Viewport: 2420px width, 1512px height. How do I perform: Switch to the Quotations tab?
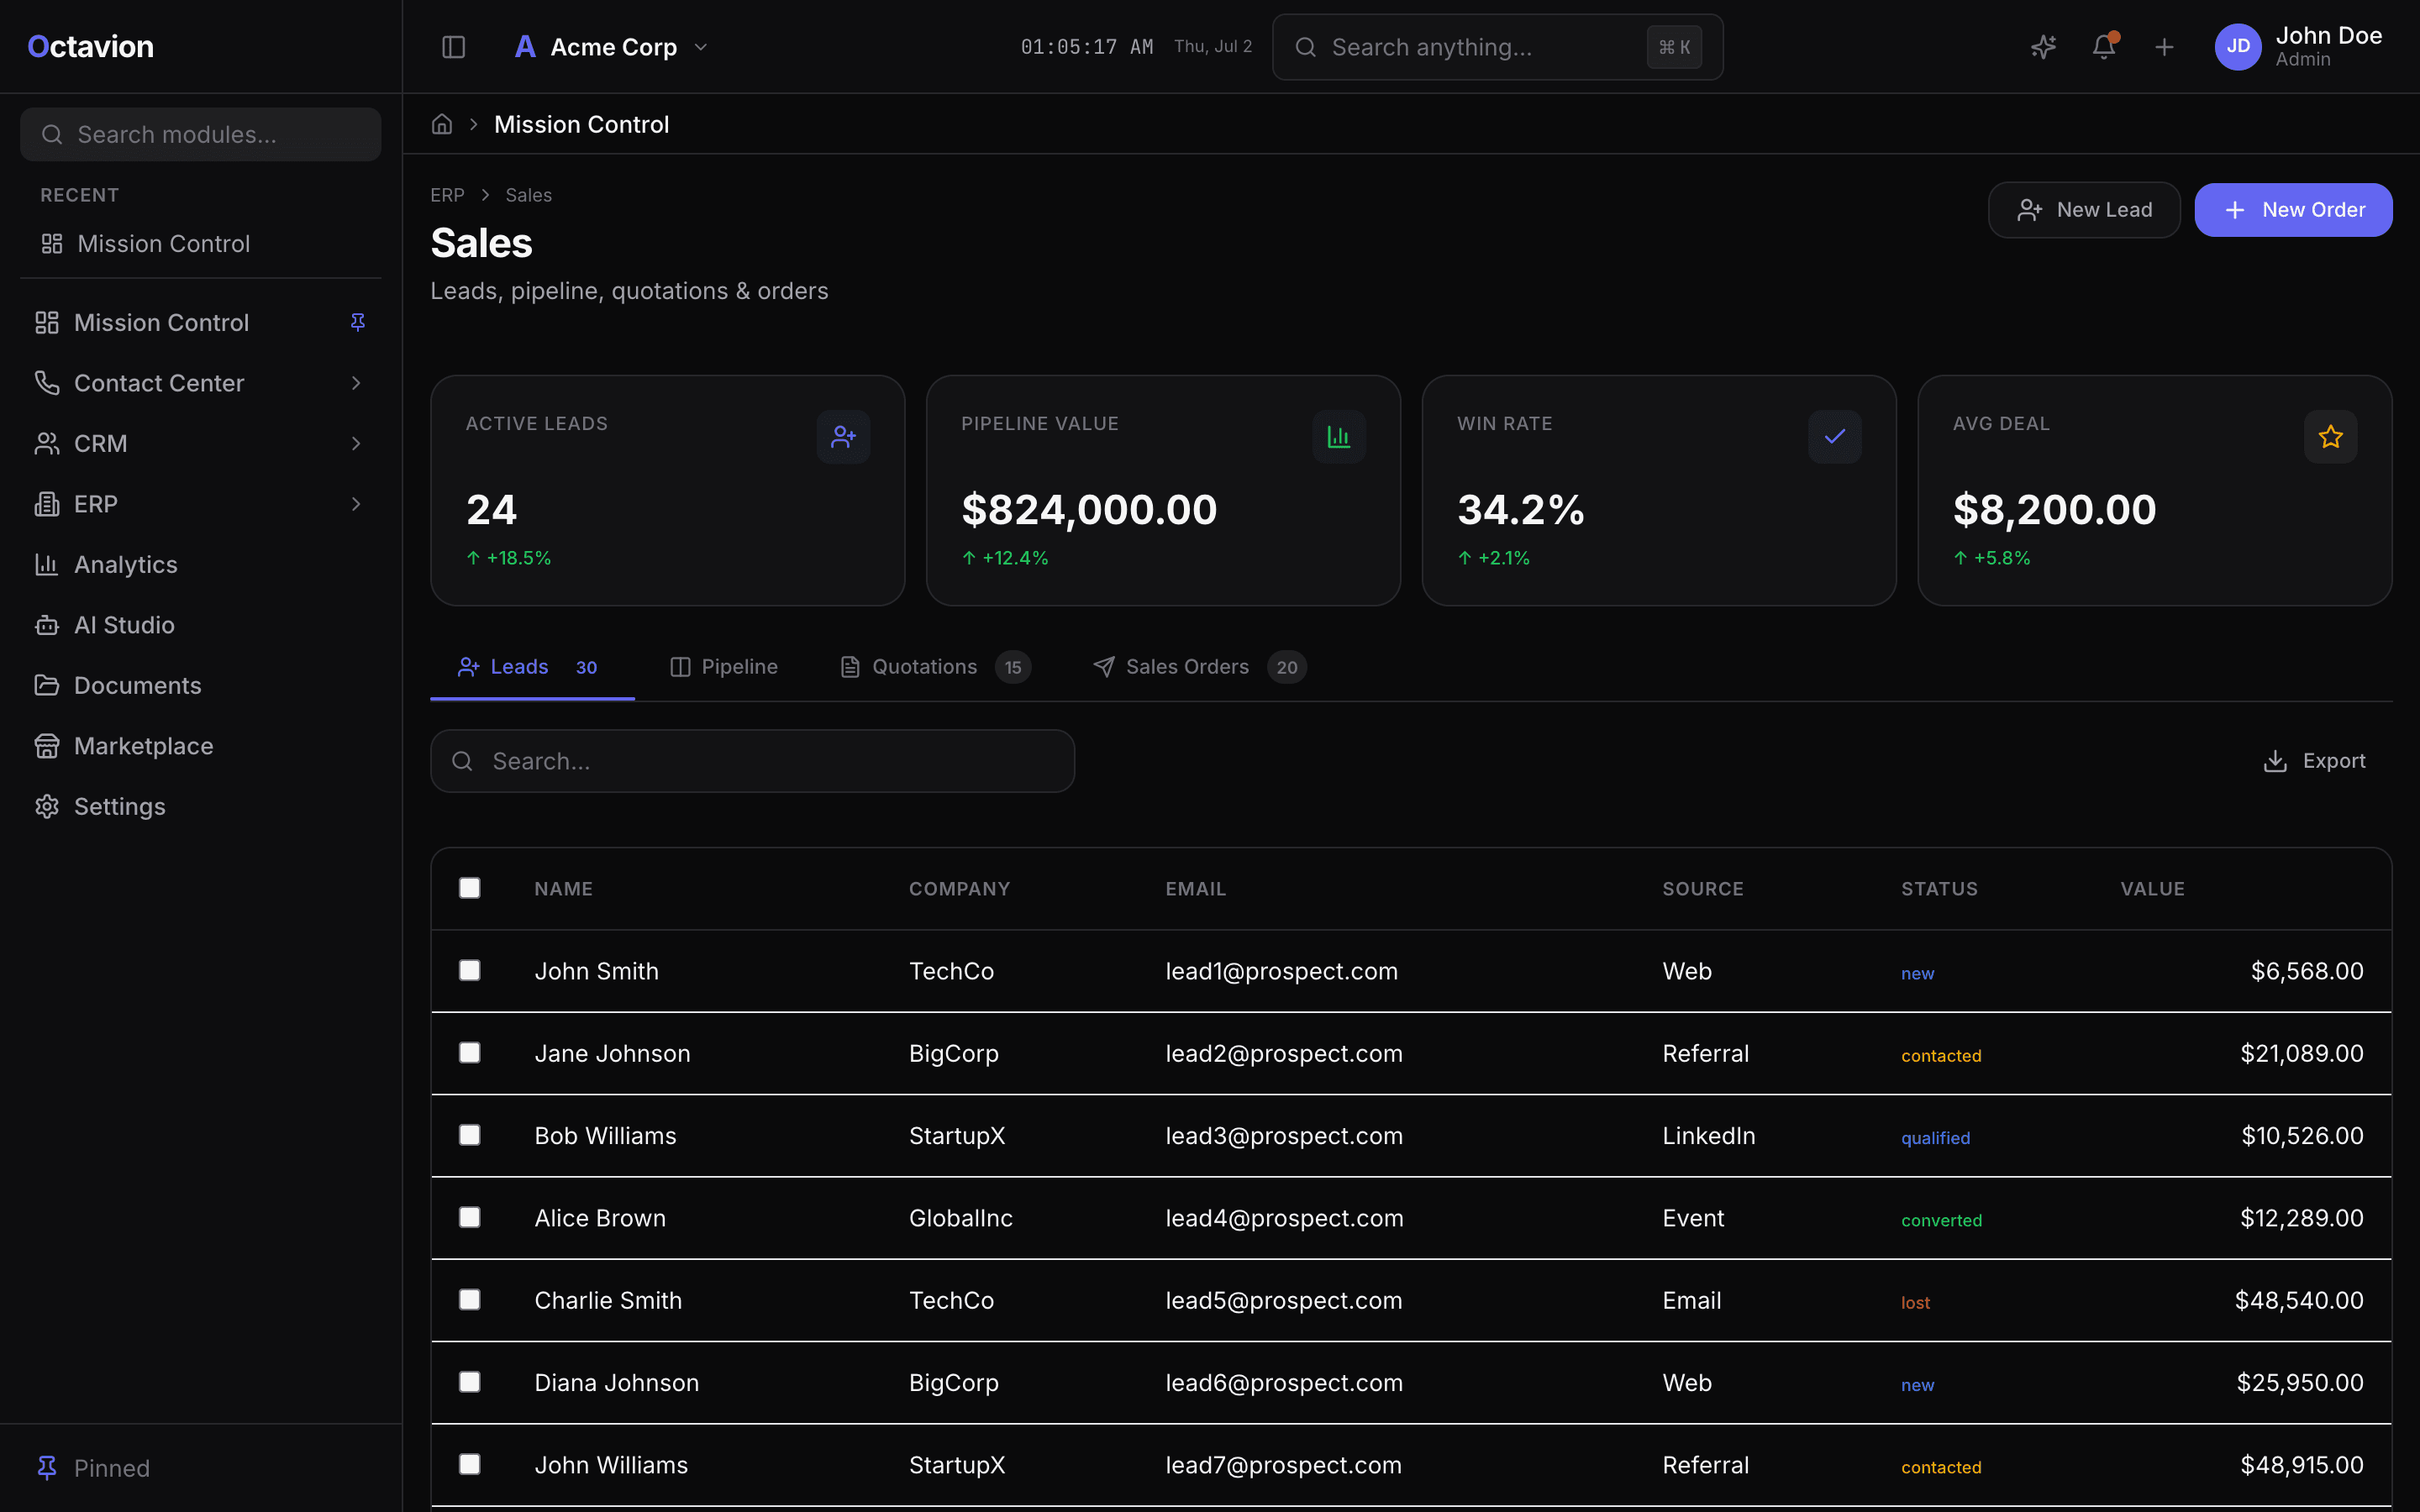click(x=935, y=667)
